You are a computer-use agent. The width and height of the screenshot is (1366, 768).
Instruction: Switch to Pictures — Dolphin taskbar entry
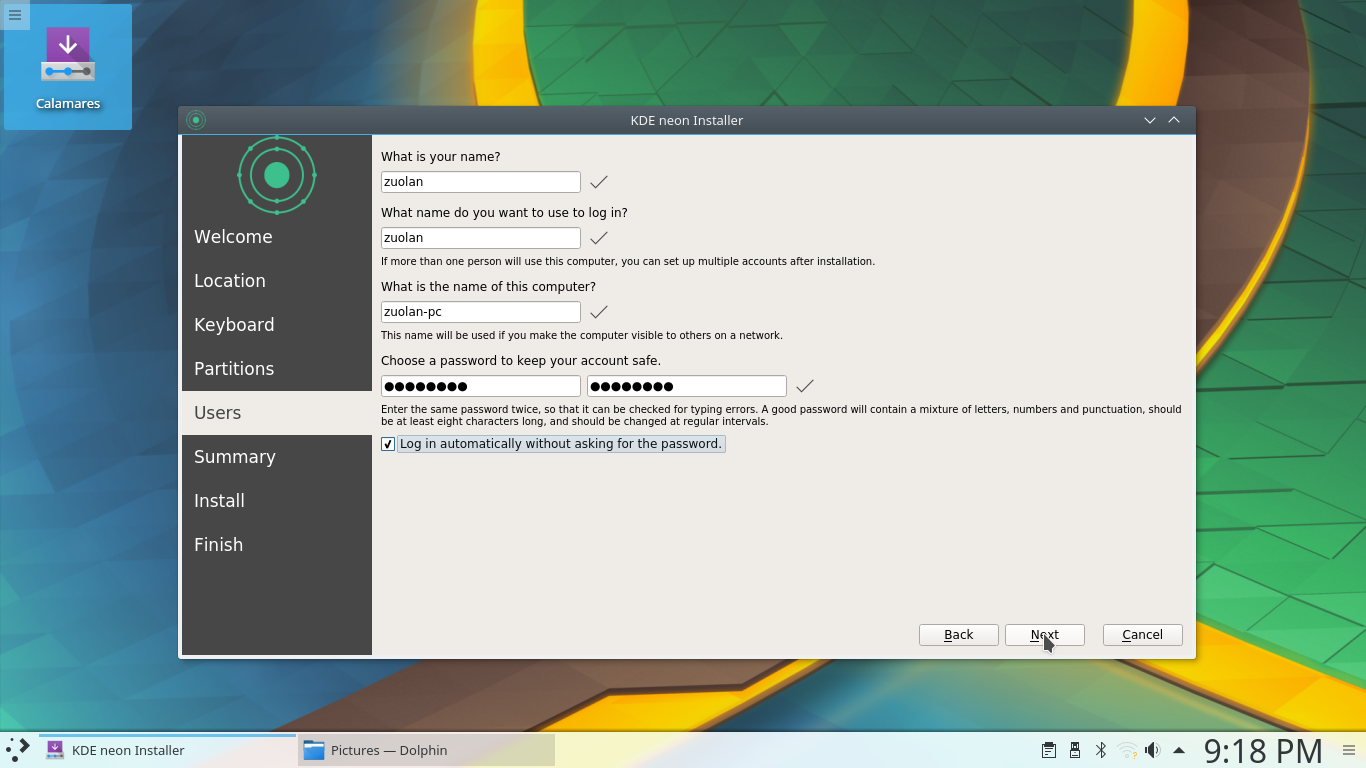426,750
